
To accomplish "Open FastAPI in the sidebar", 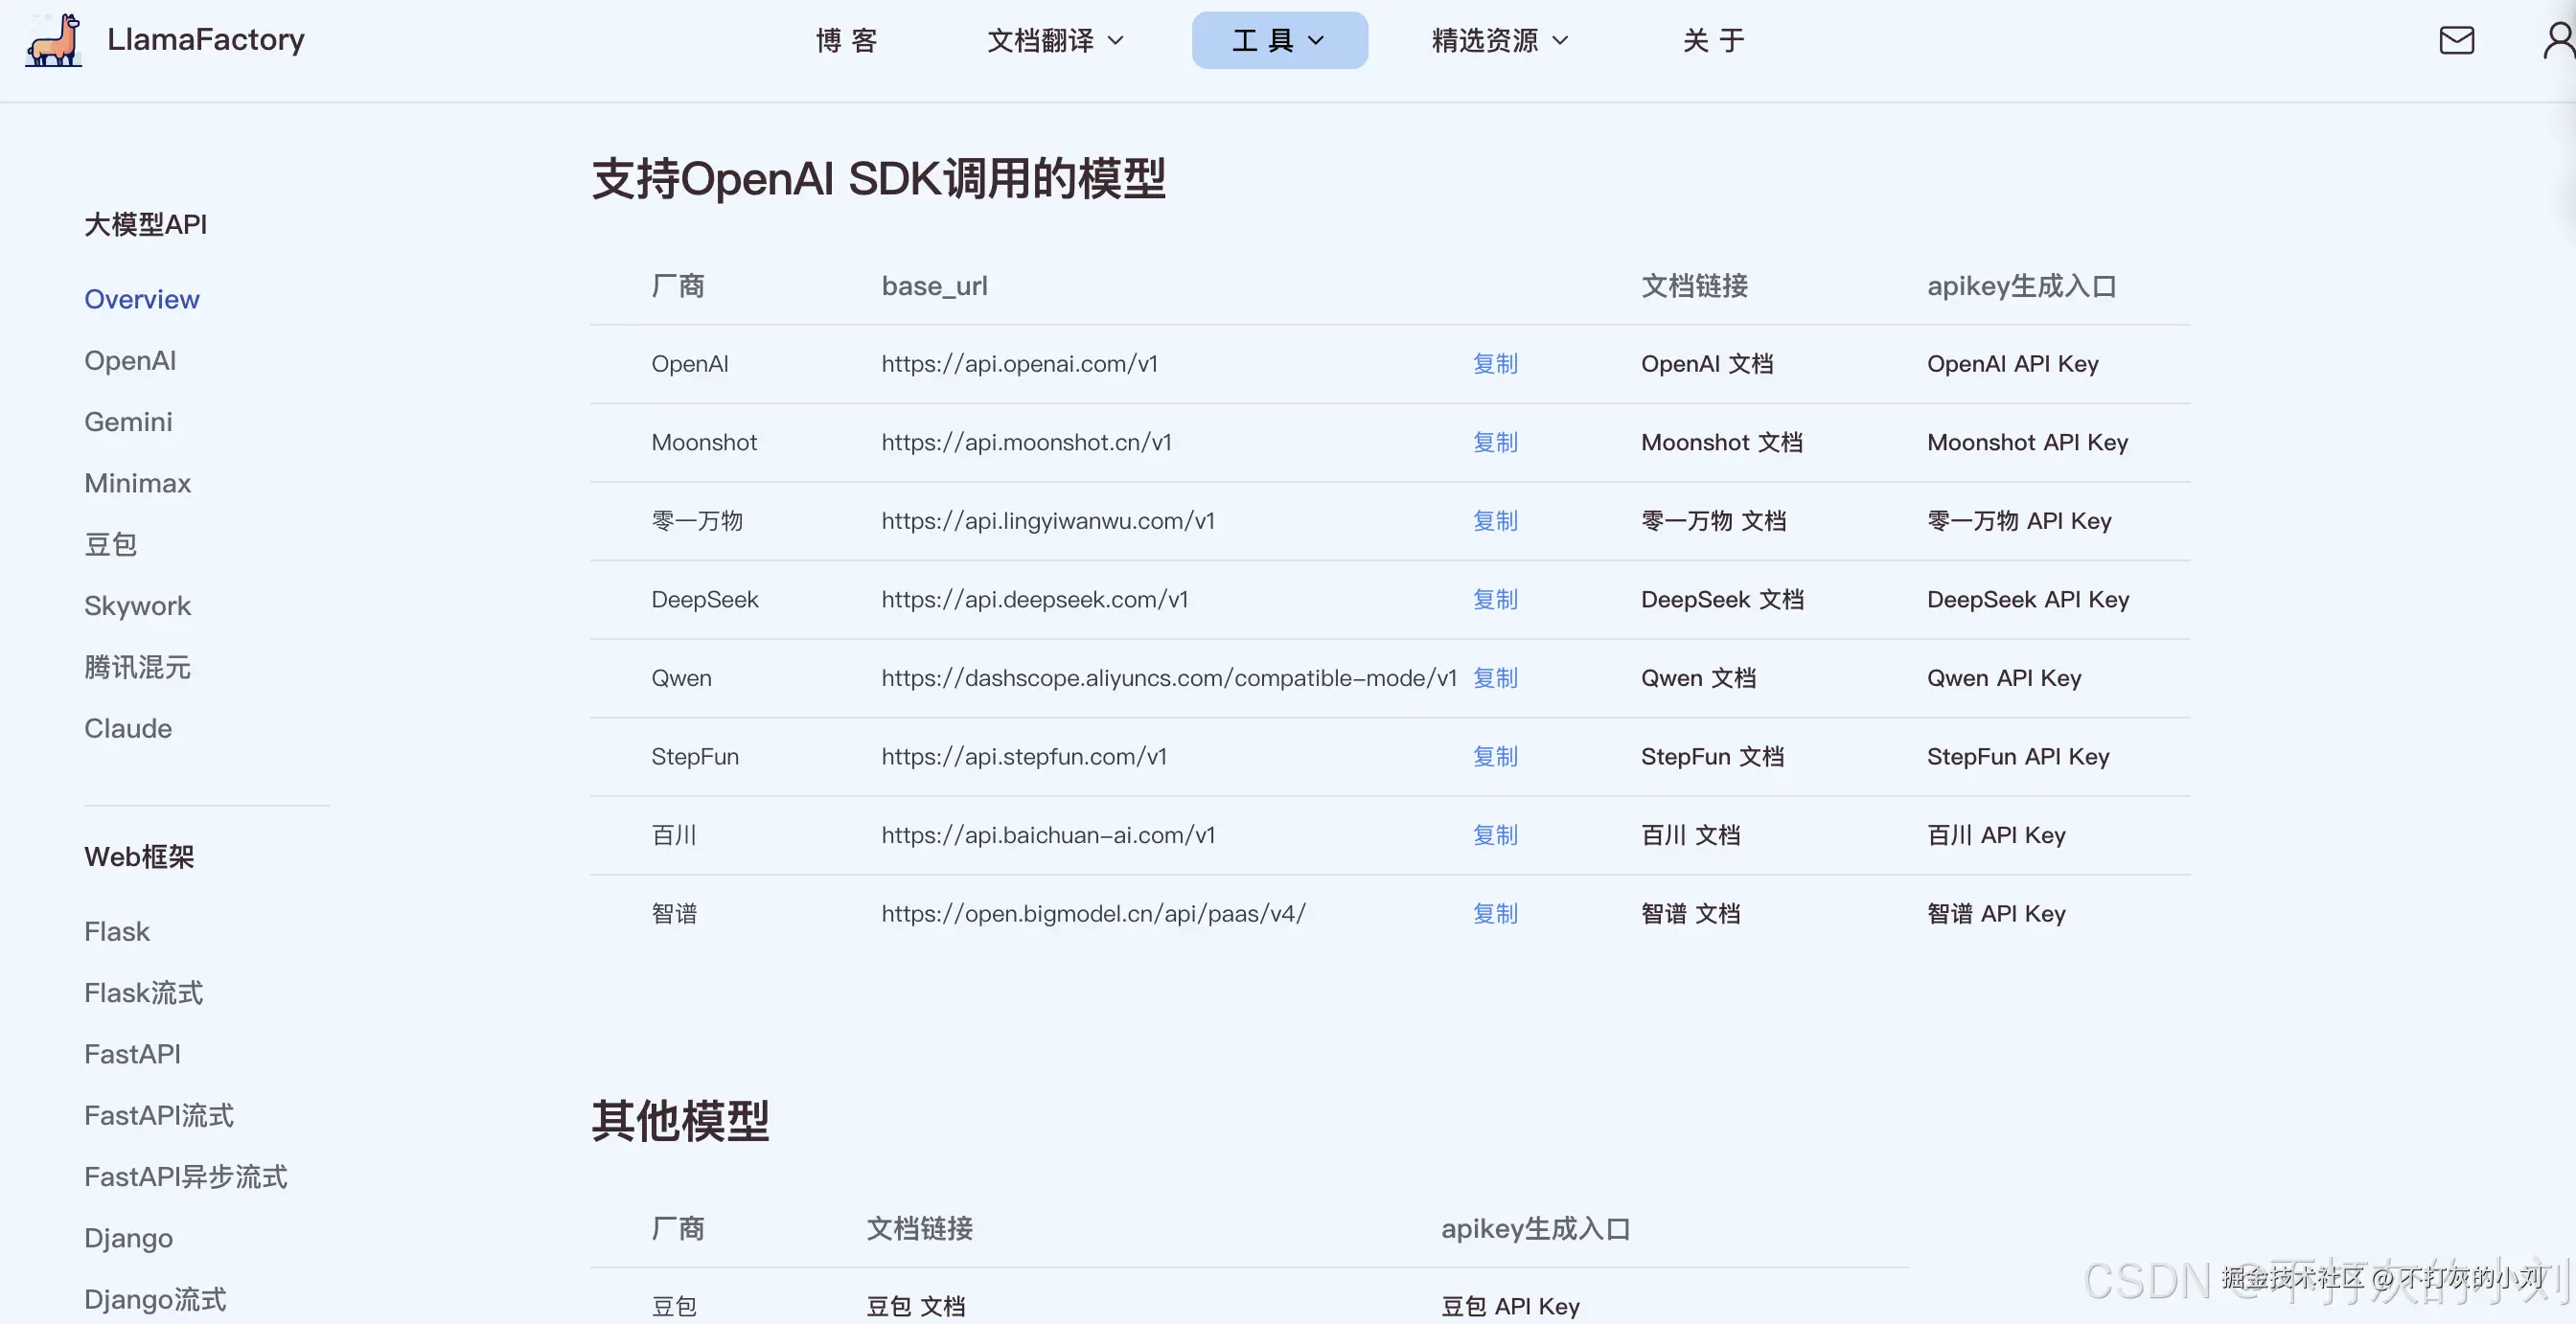I will pyautogui.click(x=132, y=1054).
